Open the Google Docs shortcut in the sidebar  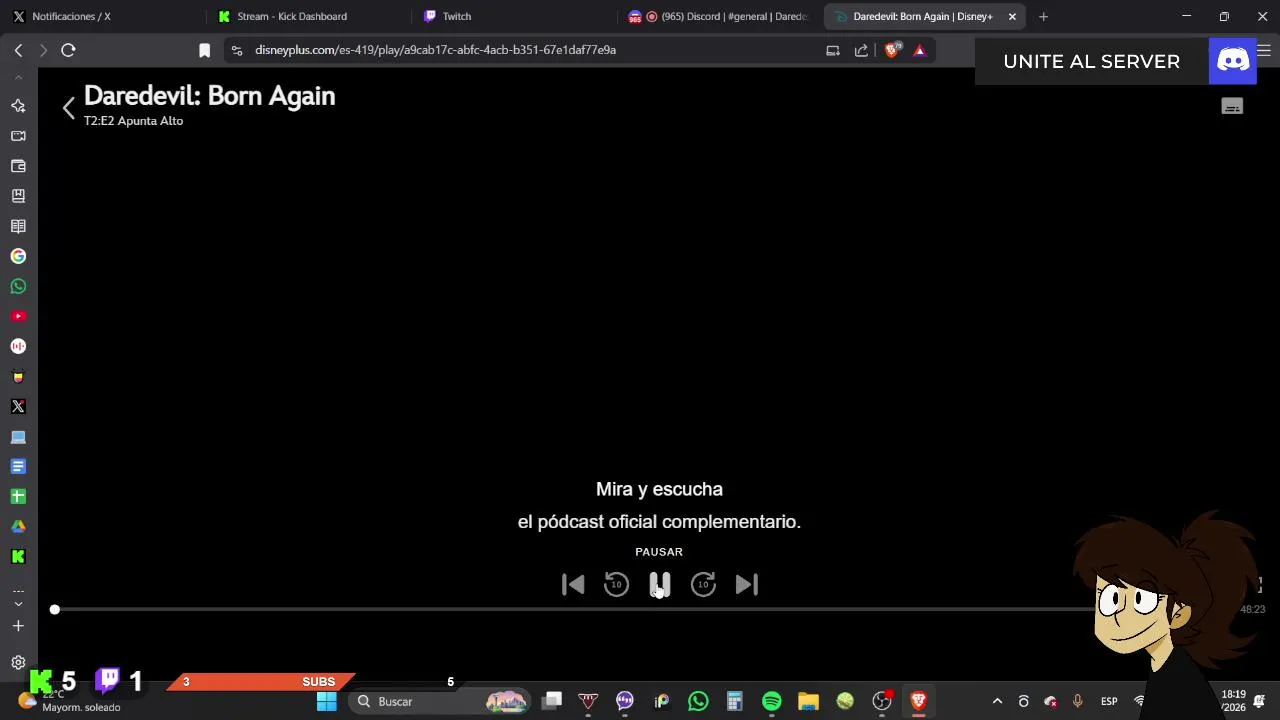18,466
